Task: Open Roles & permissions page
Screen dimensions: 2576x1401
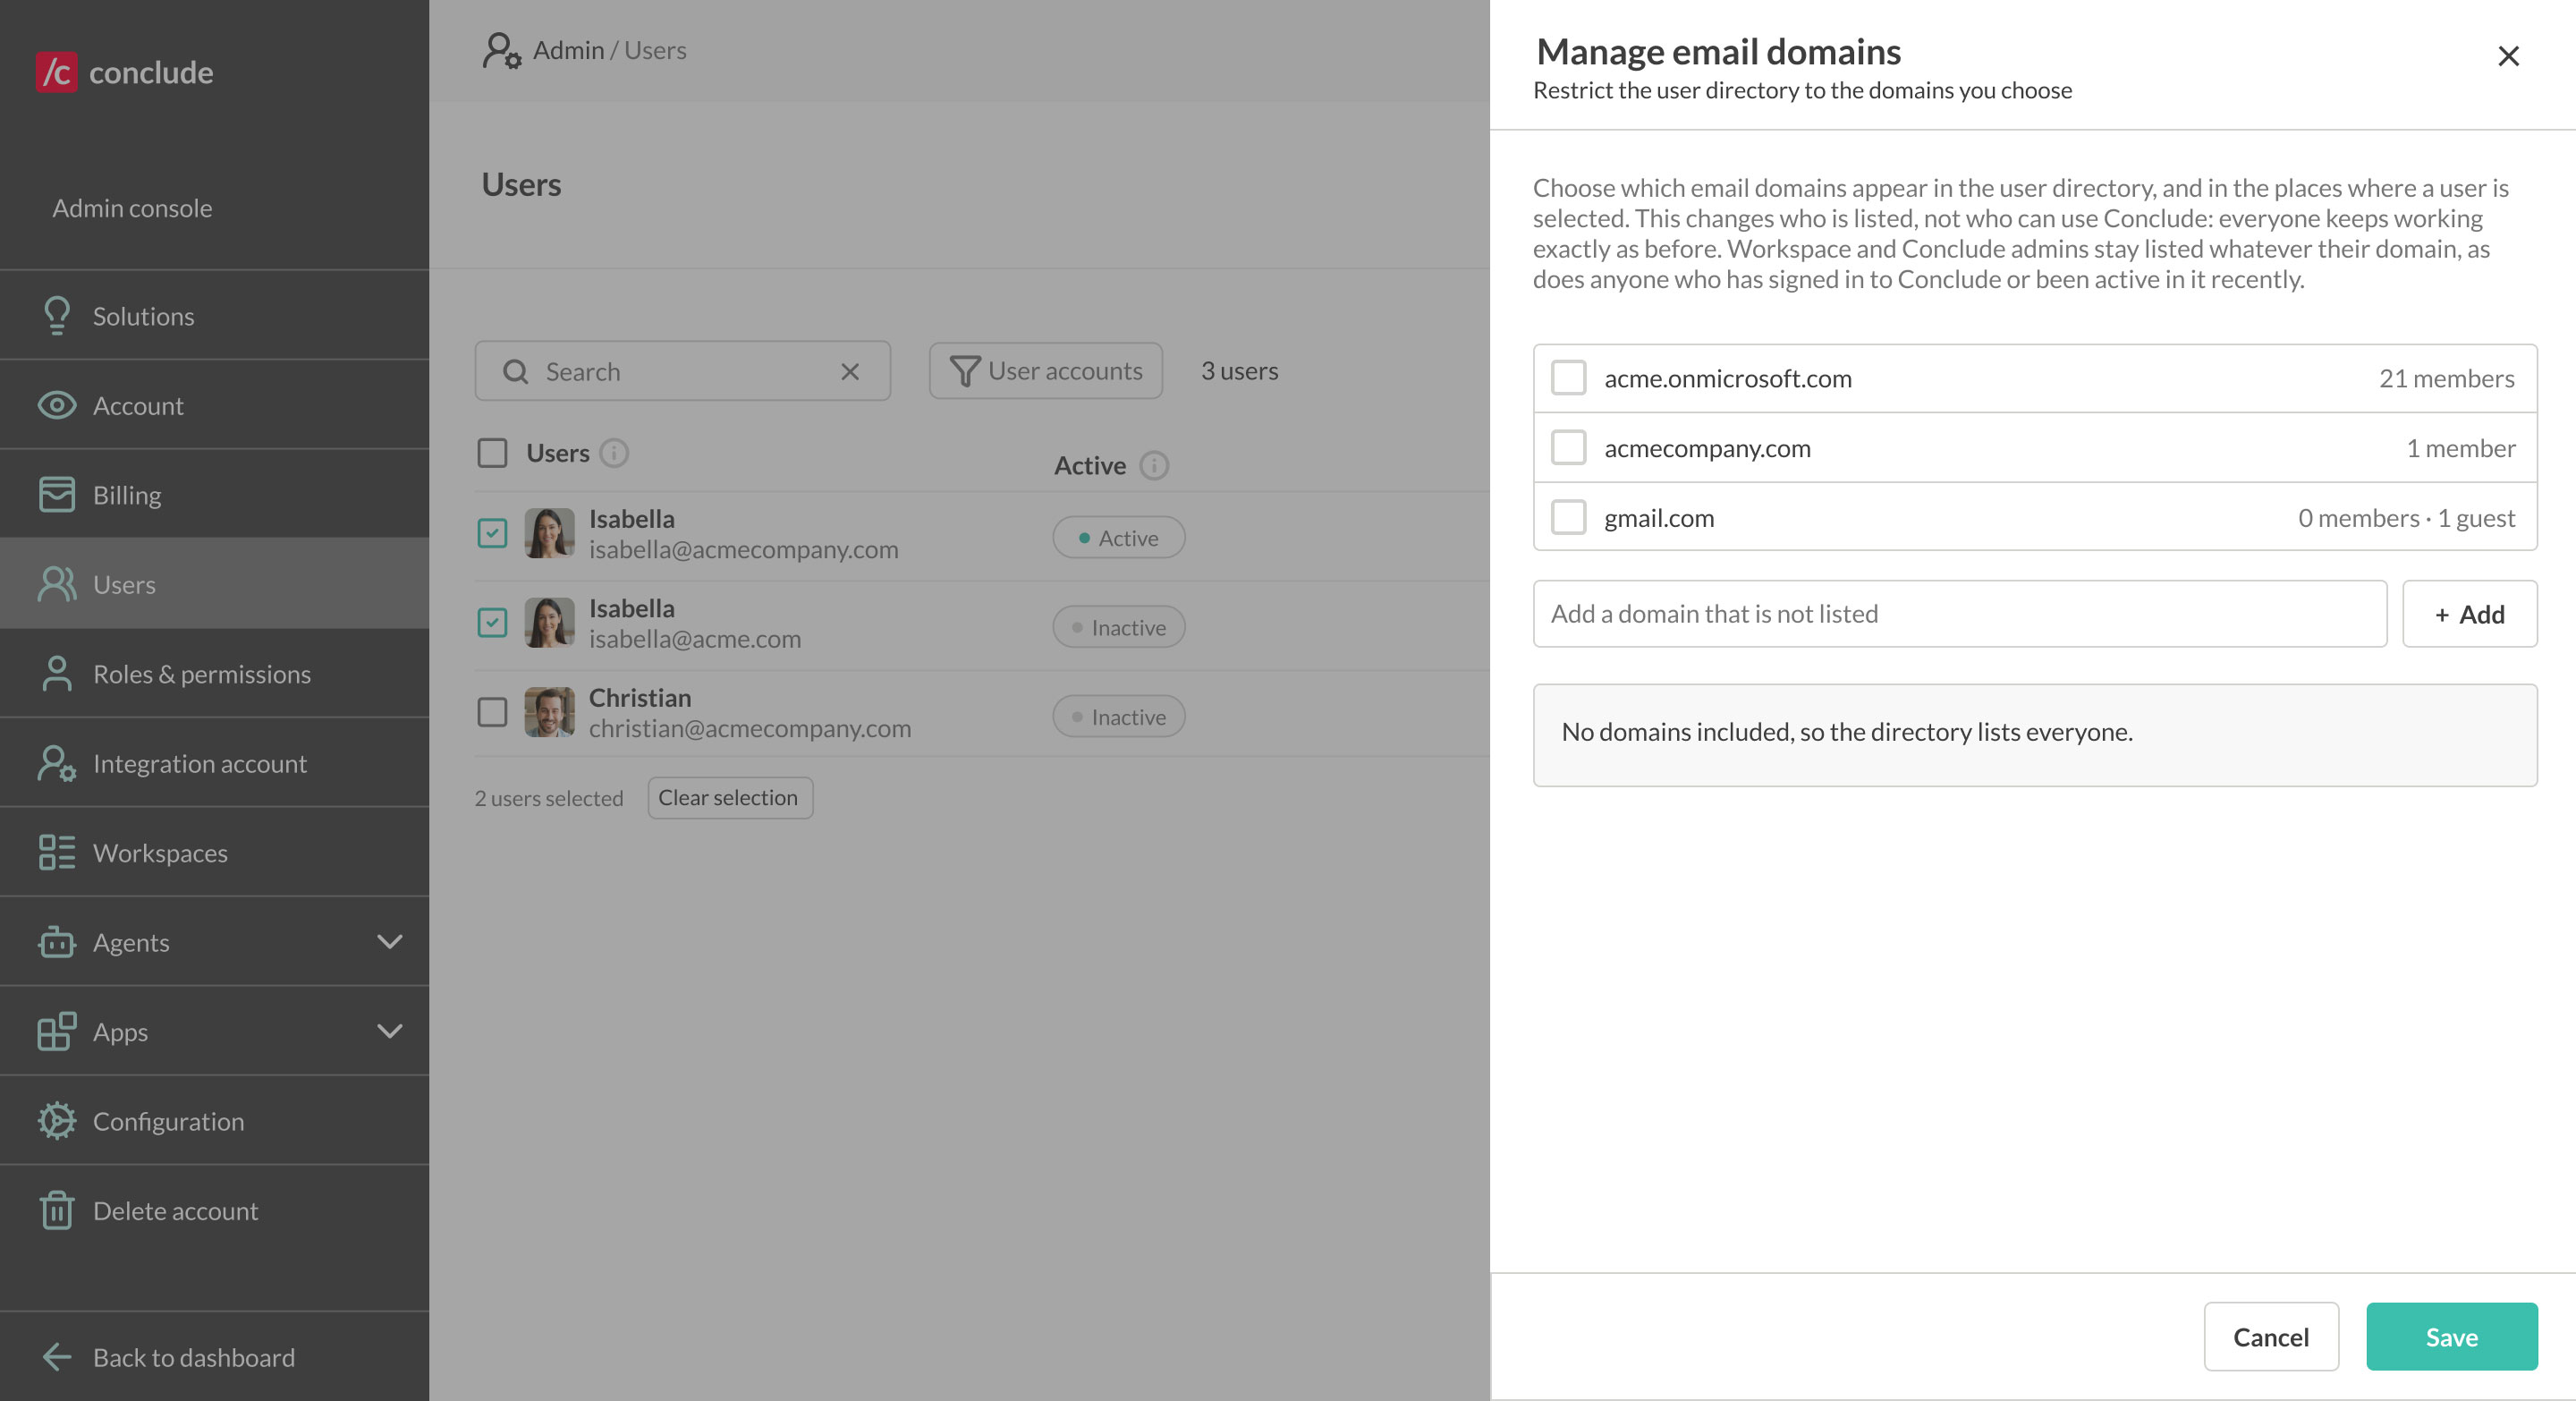Action: click(x=214, y=674)
